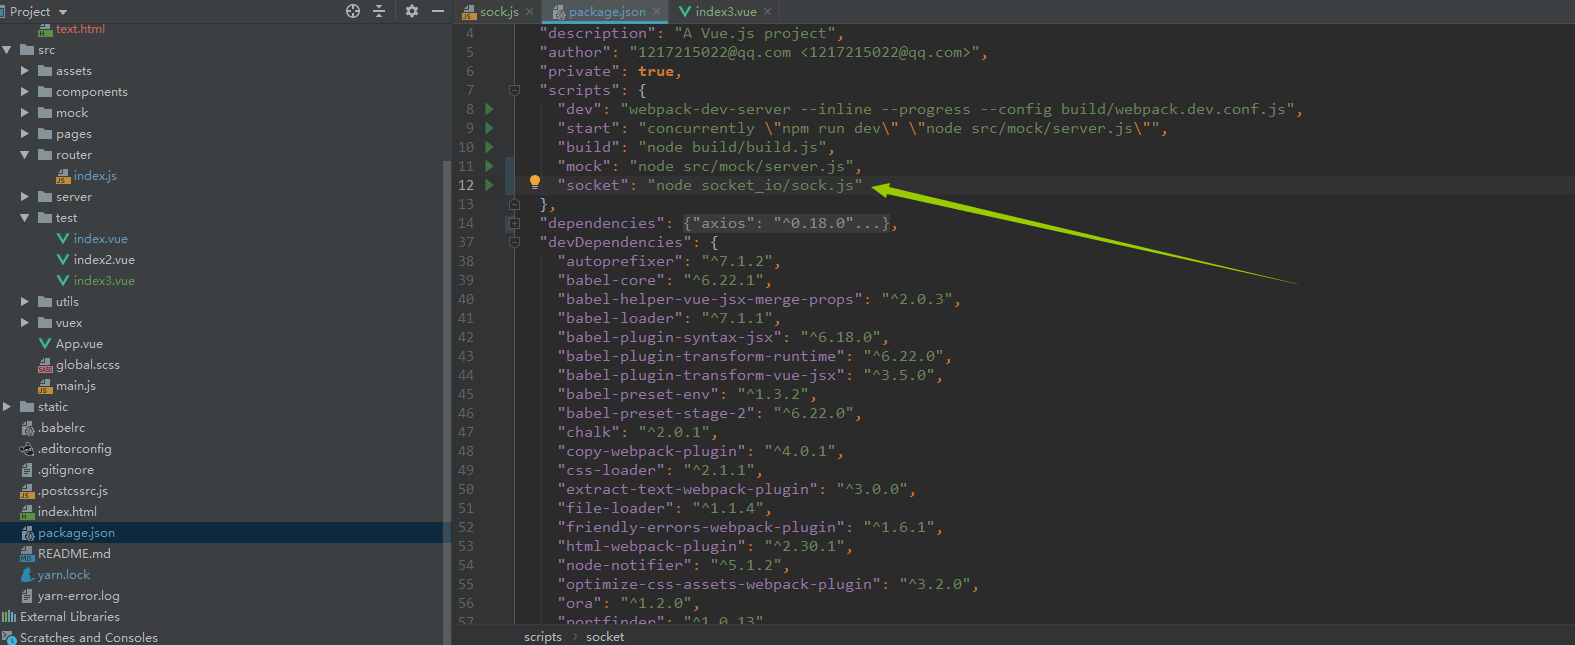Image resolution: width=1575 pixels, height=645 pixels.
Task: Fold the "devDependencies" block in gutter
Action: tap(514, 242)
